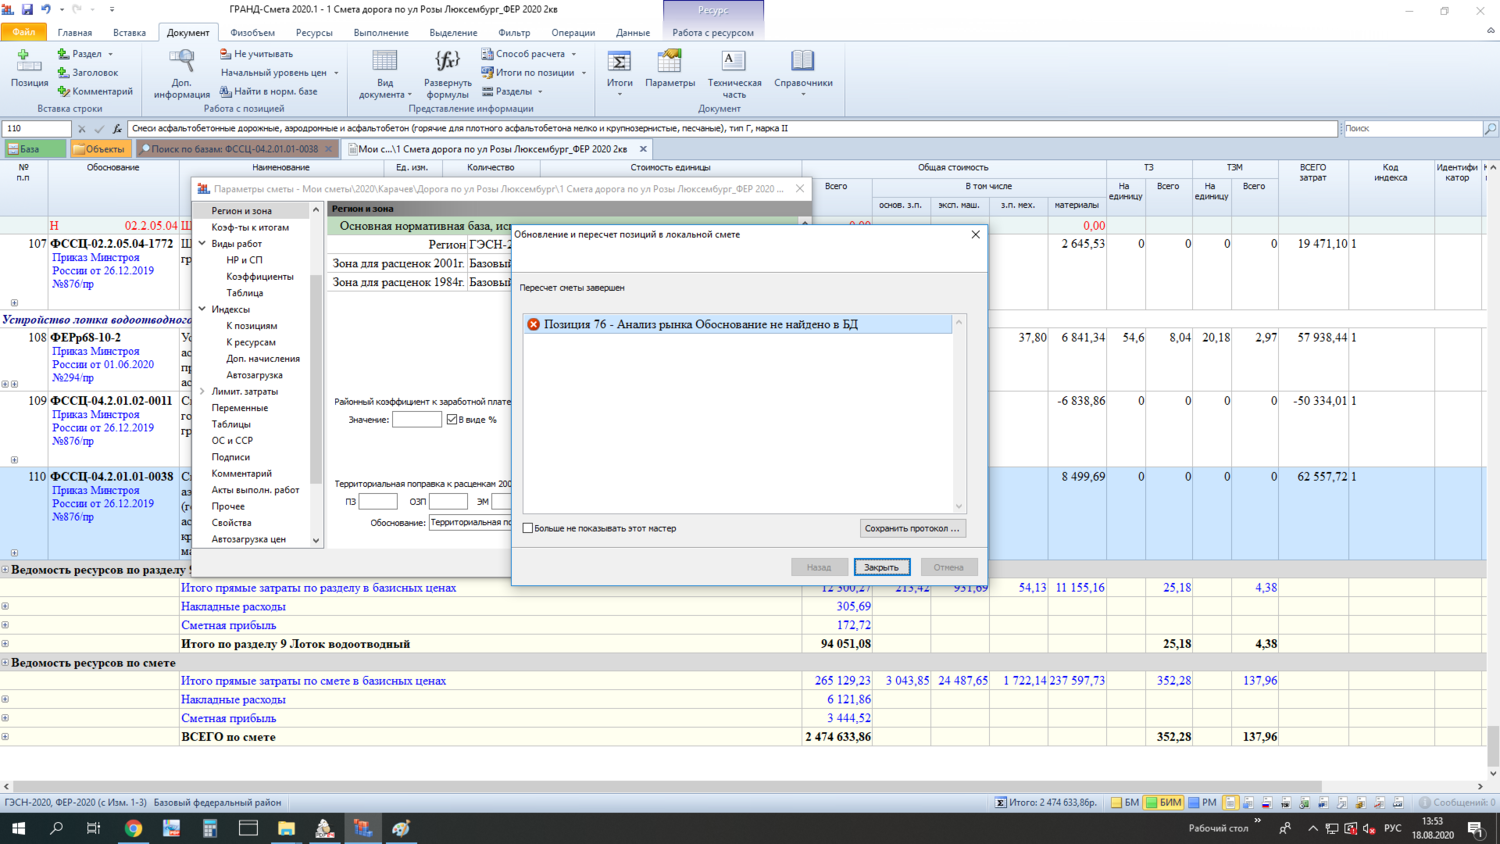Click the Сохранить протокол button

tap(912, 528)
